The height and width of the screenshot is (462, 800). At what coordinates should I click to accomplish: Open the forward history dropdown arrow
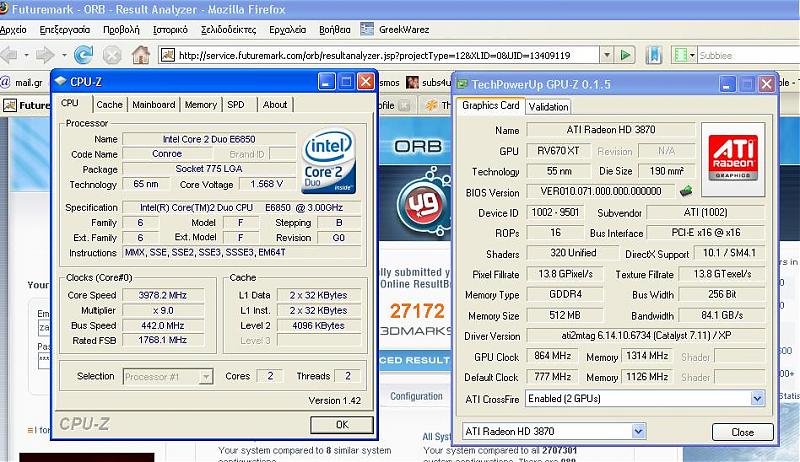(64, 55)
